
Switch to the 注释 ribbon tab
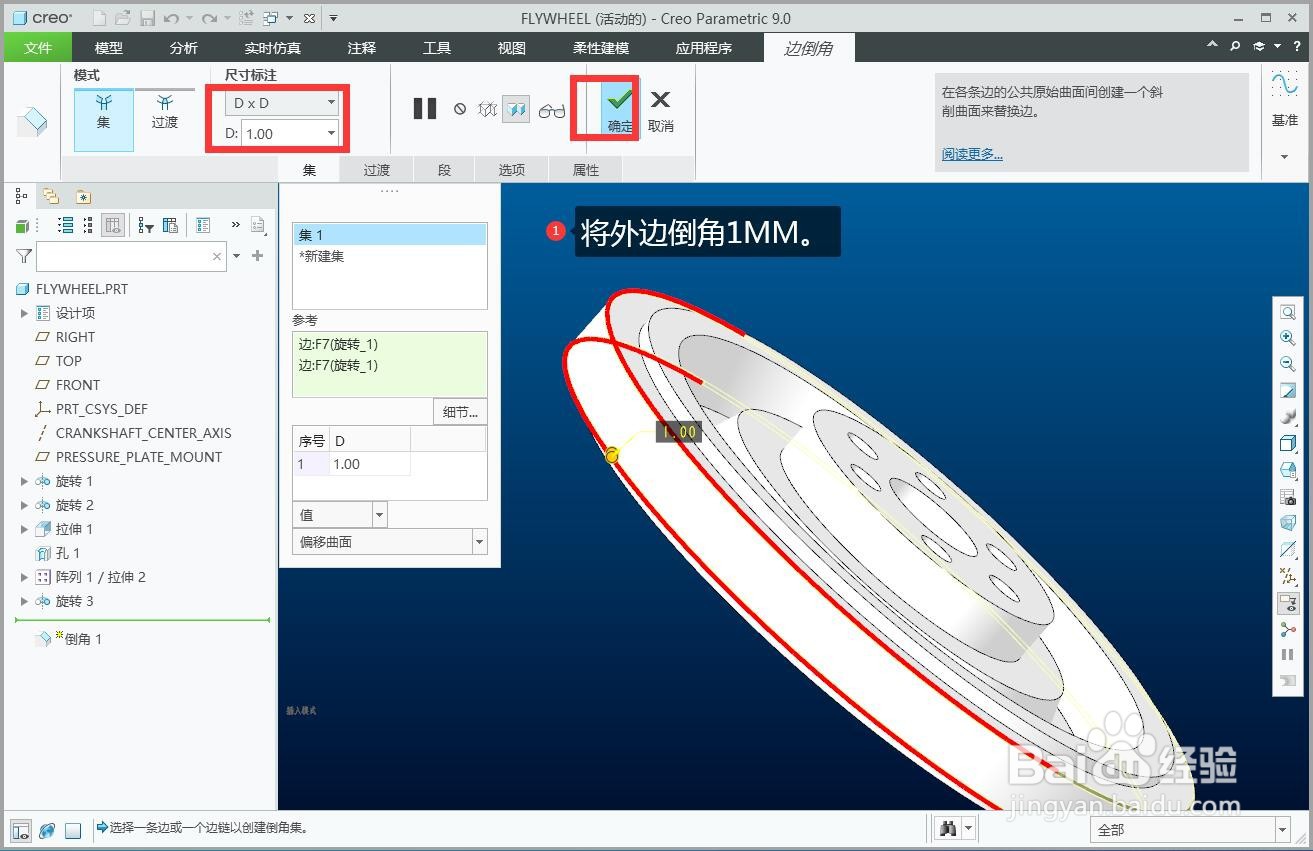click(x=362, y=47)
